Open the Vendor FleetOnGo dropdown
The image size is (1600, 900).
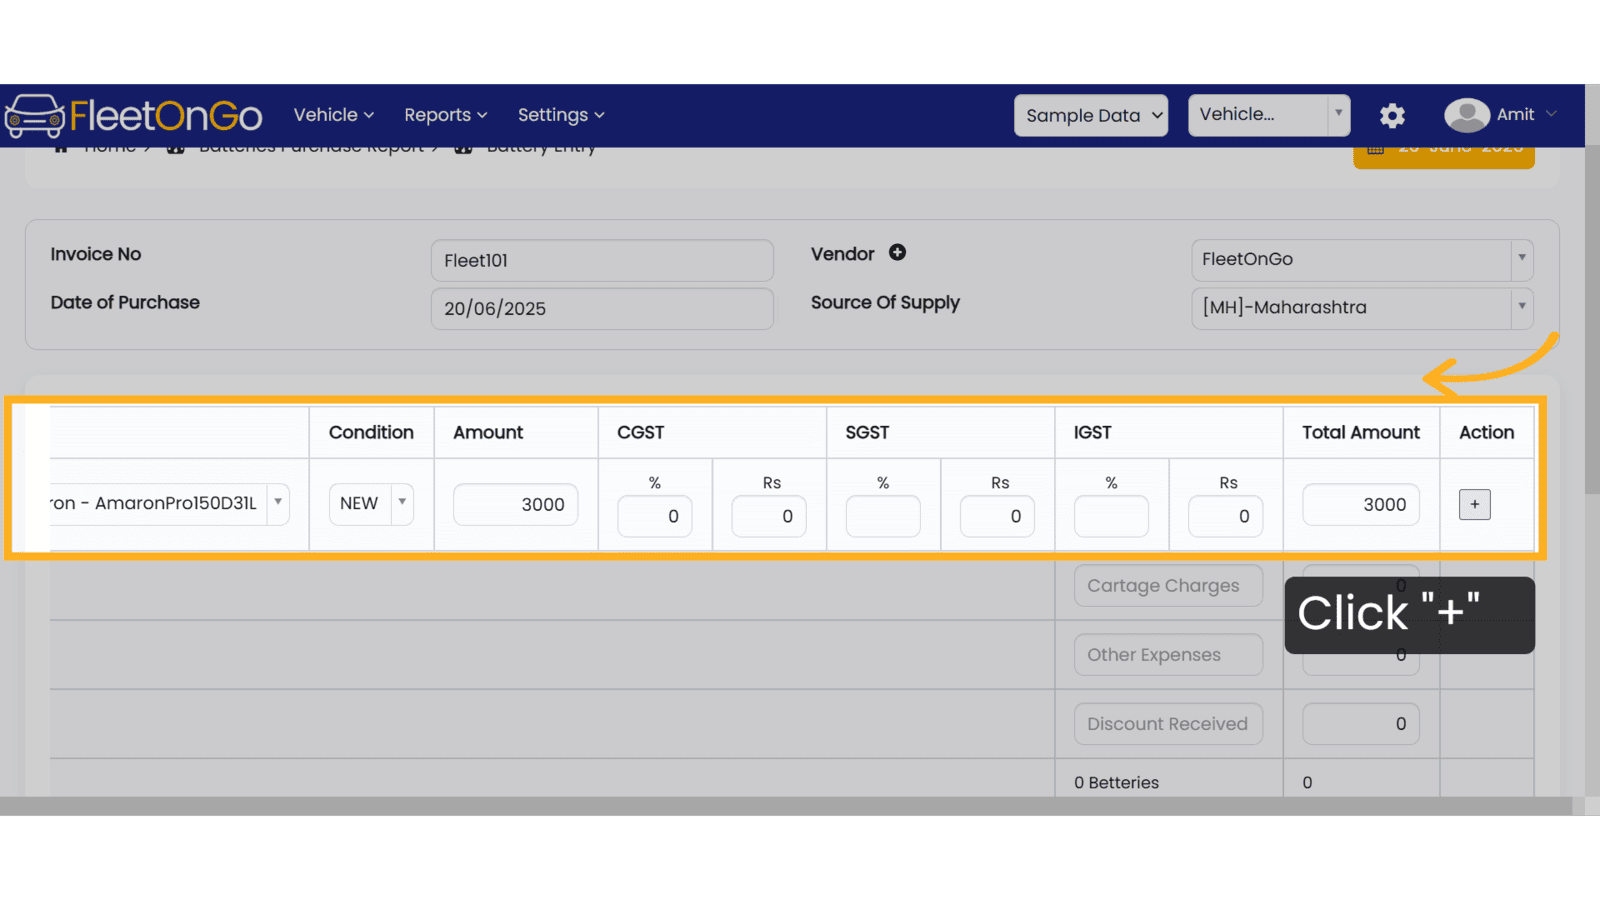(1362, 260)
